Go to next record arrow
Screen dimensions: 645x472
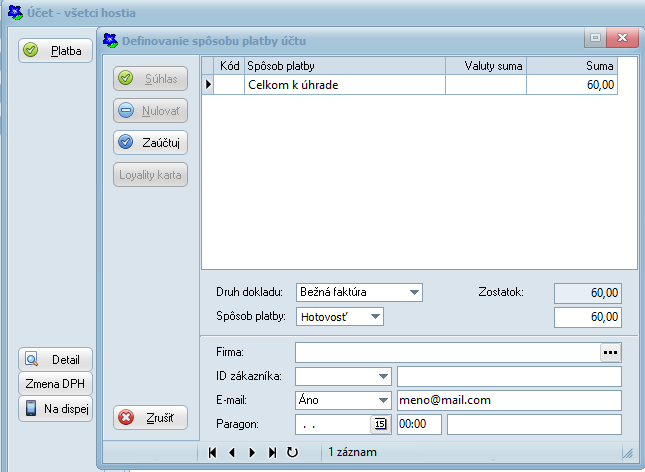click(x=252, y=452)
